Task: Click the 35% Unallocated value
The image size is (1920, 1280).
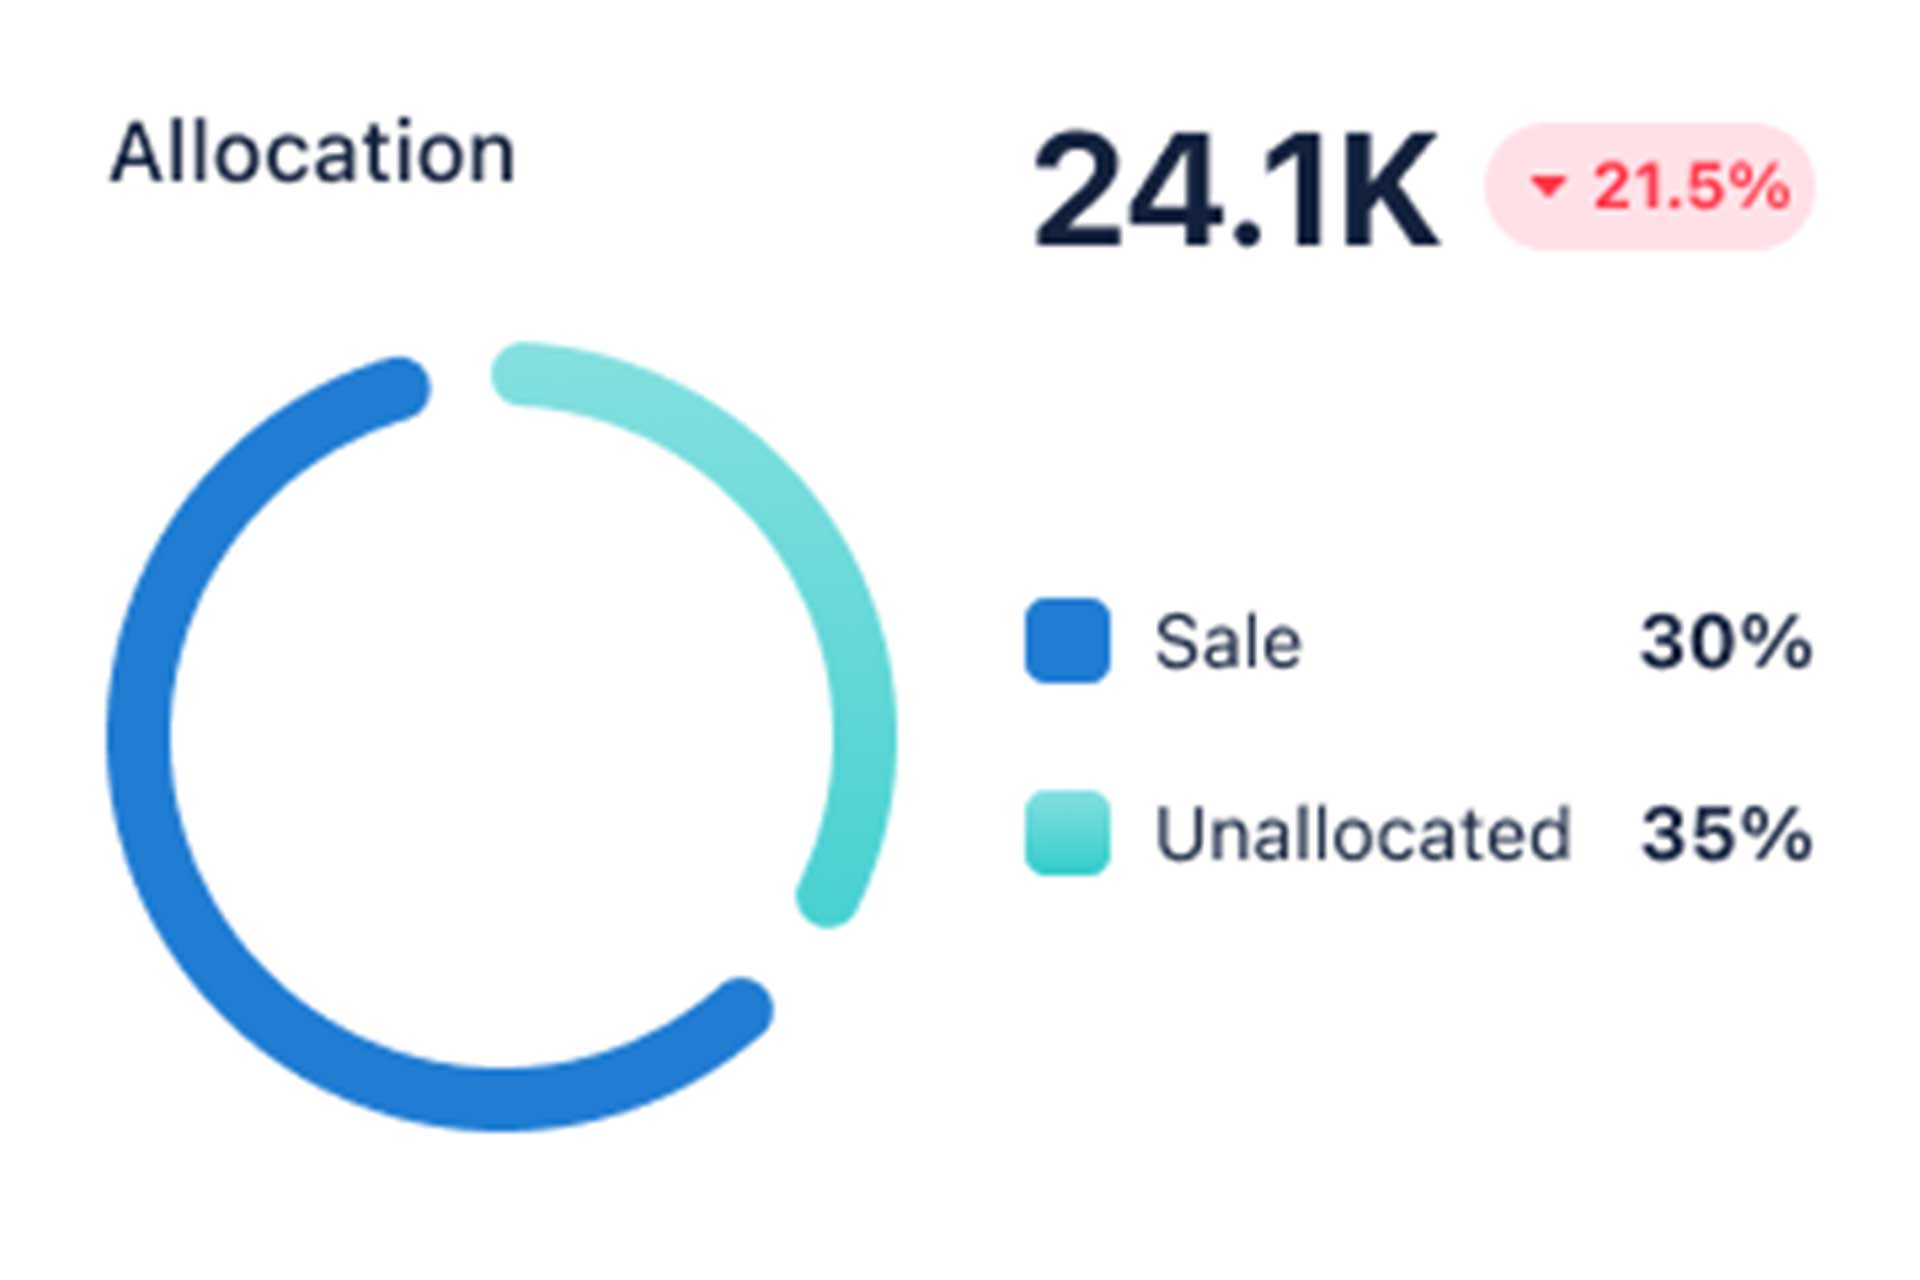Action: coord(1726,833)
